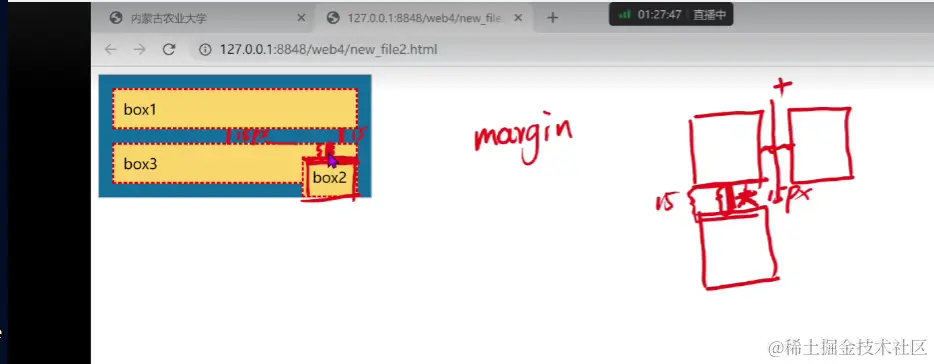The image size is (934, 364).
Task: Click the box1 element
Action: pos(235,108)
